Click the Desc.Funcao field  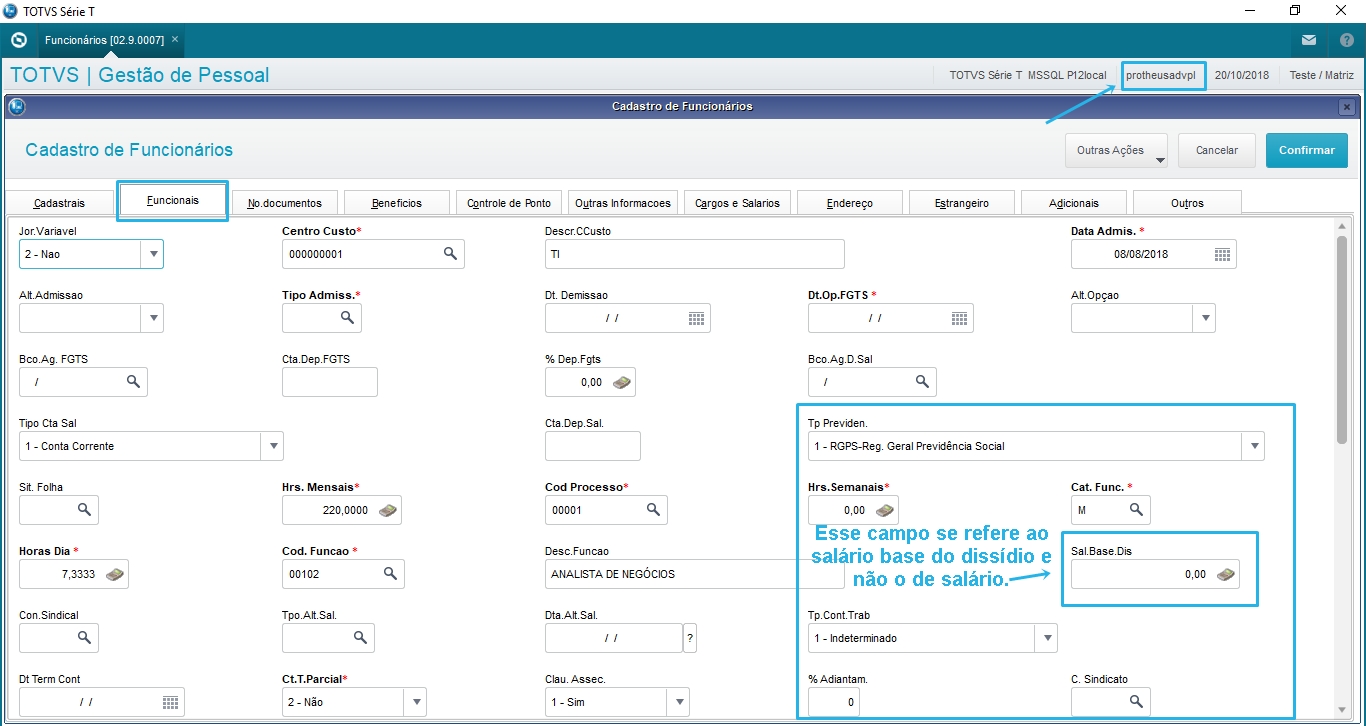pos(694,574)
